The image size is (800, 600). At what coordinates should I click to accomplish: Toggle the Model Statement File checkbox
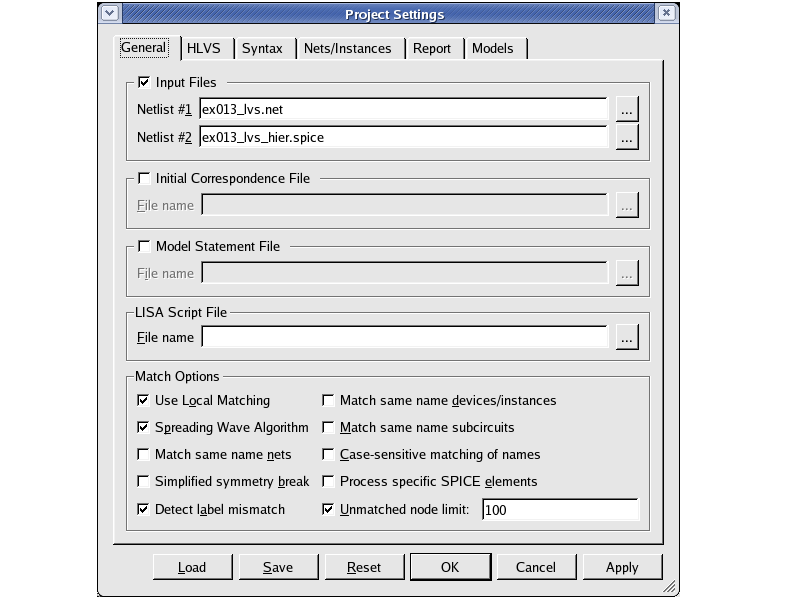coord(145,246)
